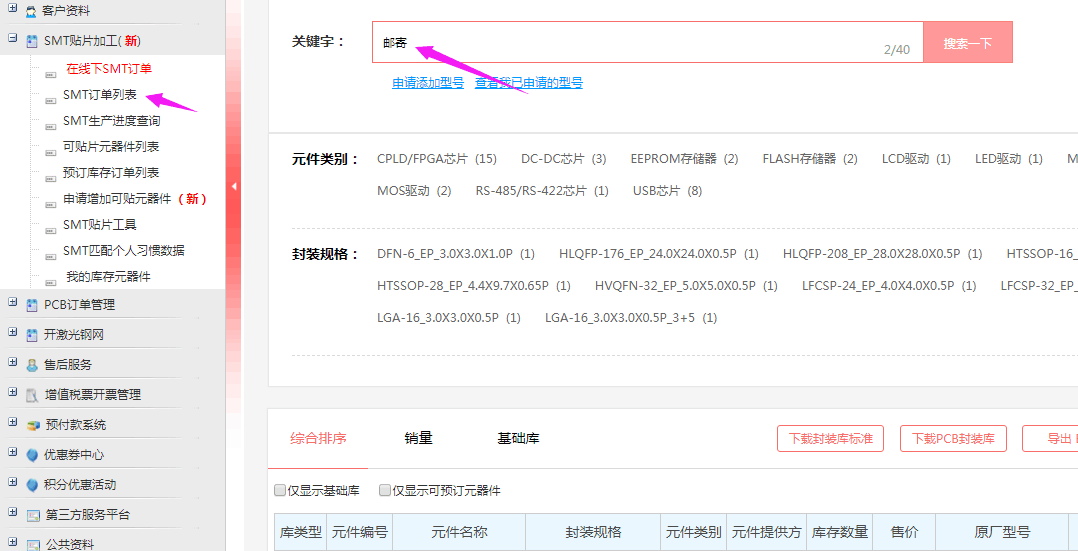This screenshot has width=1078, height=551.
Task: Click the 预付款系统 icon
Action: [32, 425]
